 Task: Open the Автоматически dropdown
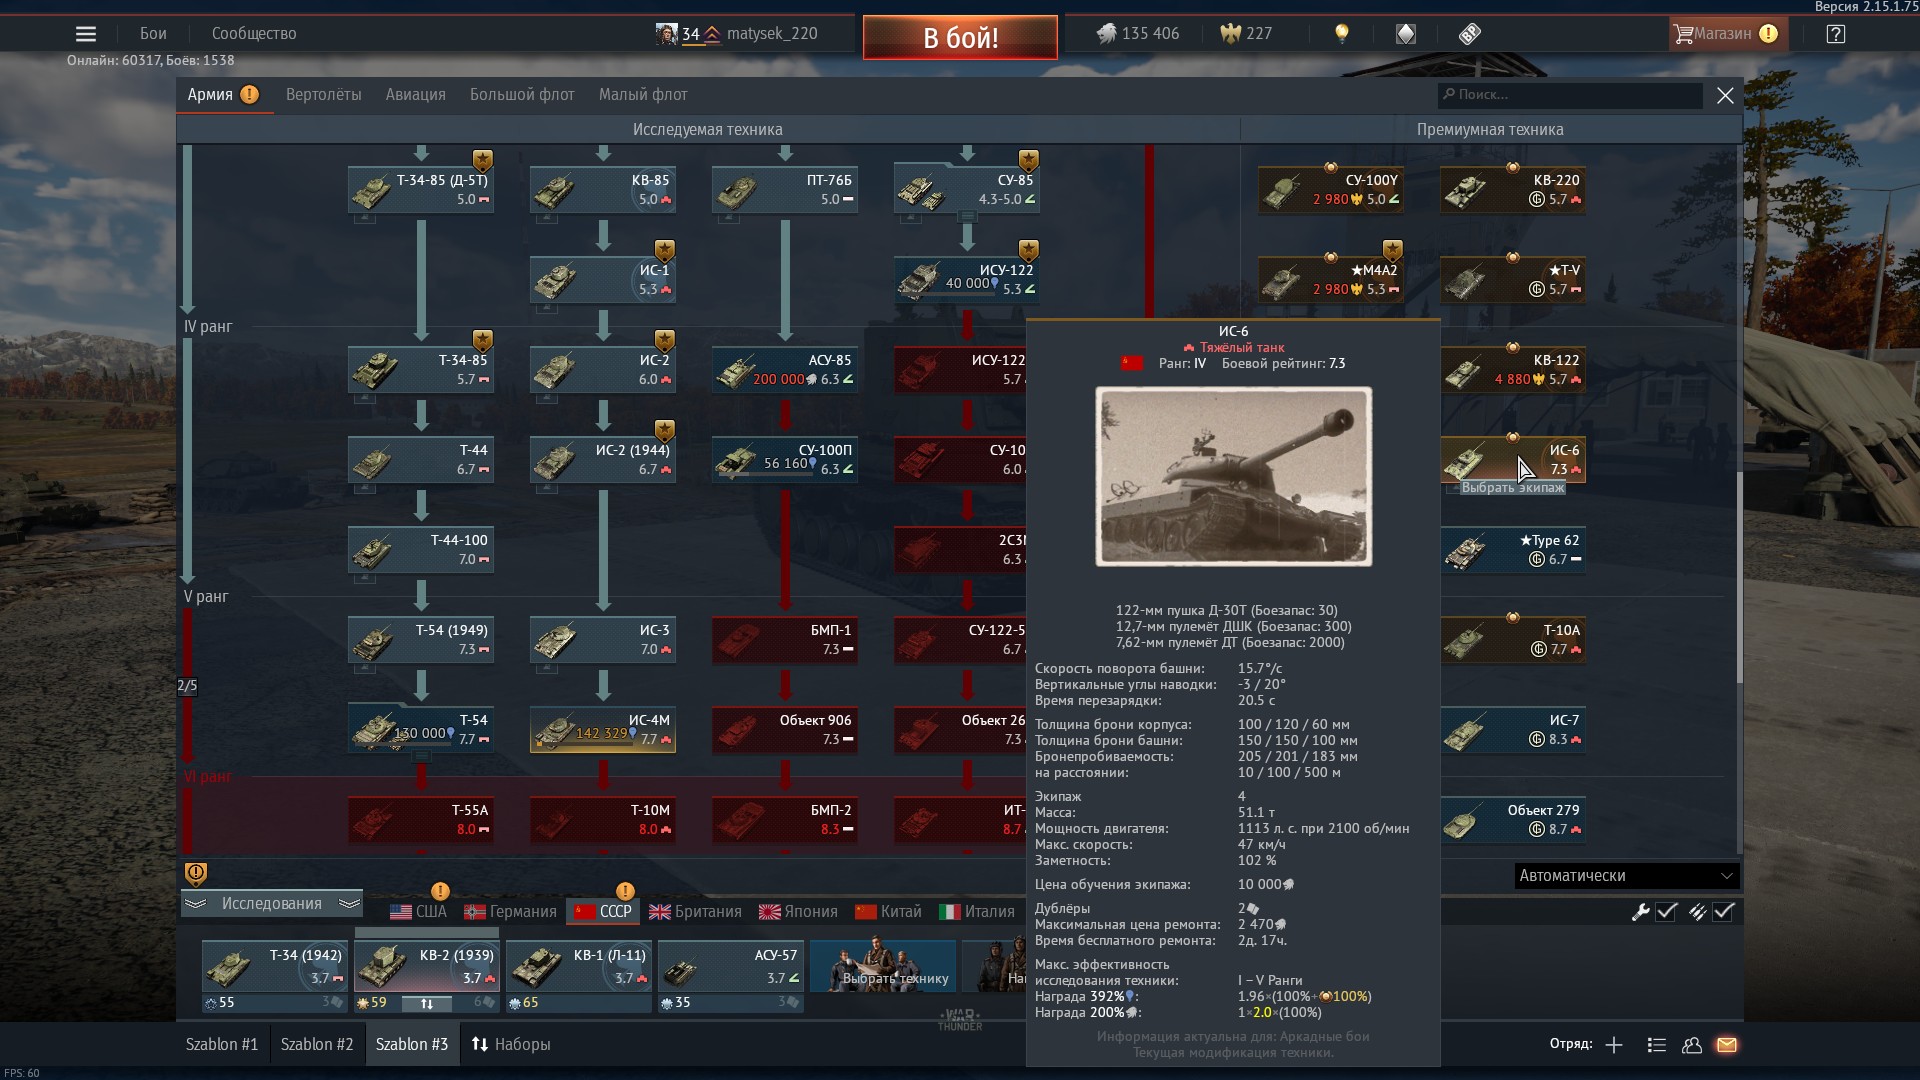(x=1626, y=876)
